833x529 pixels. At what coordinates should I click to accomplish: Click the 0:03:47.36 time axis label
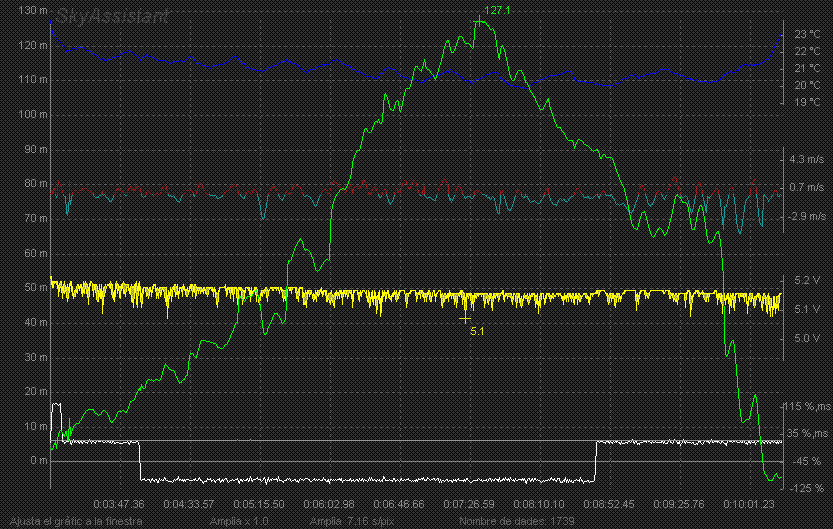(x=119, y=504)
